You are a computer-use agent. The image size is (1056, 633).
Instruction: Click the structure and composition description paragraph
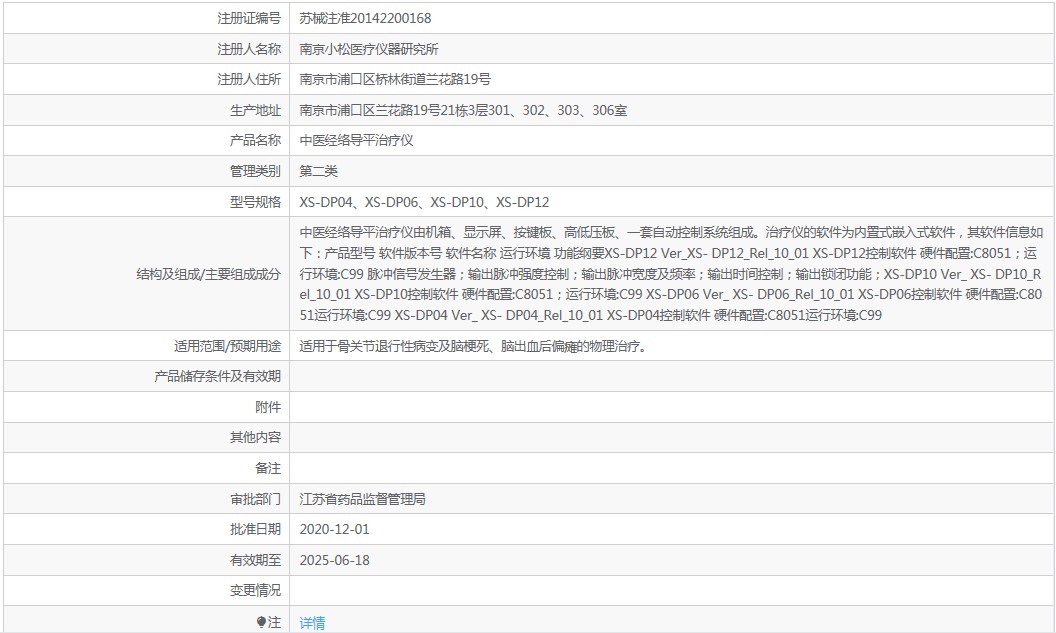671,273
